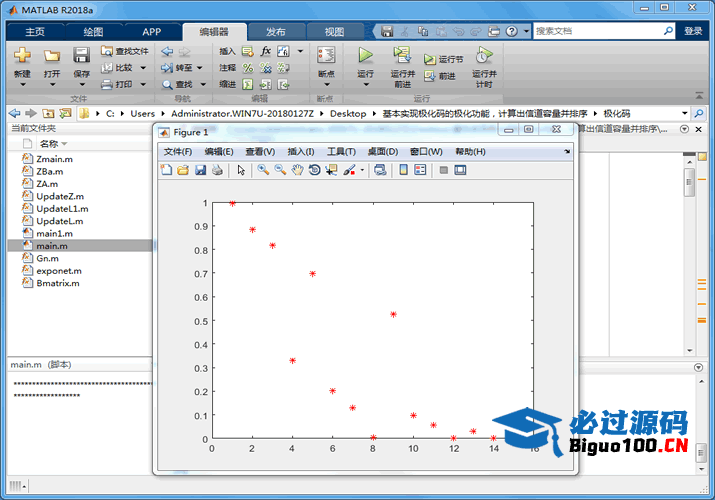Screen dimensions: 715x500
Task: Save the script with the floppy icon
Action: pyautogui.click(x=81, y=56)
